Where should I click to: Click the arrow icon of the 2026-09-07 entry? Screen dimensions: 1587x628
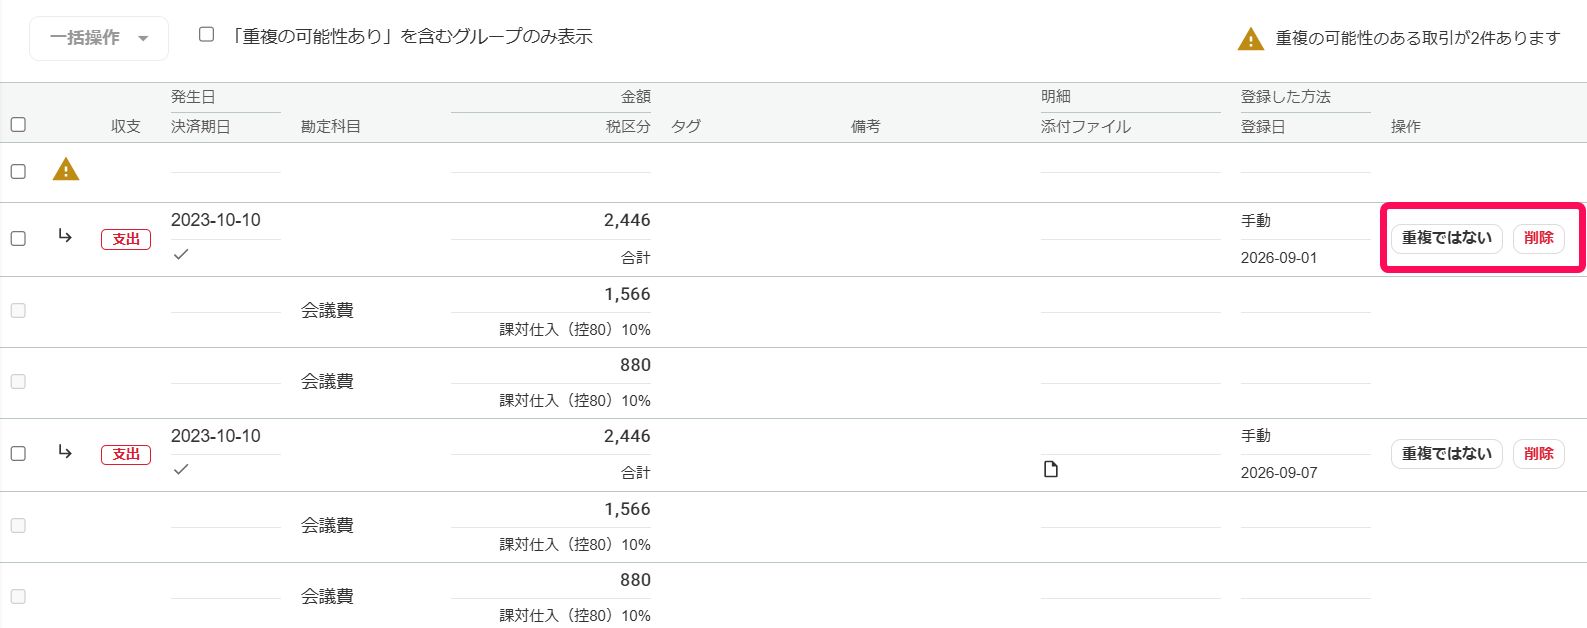coord(65,452)
